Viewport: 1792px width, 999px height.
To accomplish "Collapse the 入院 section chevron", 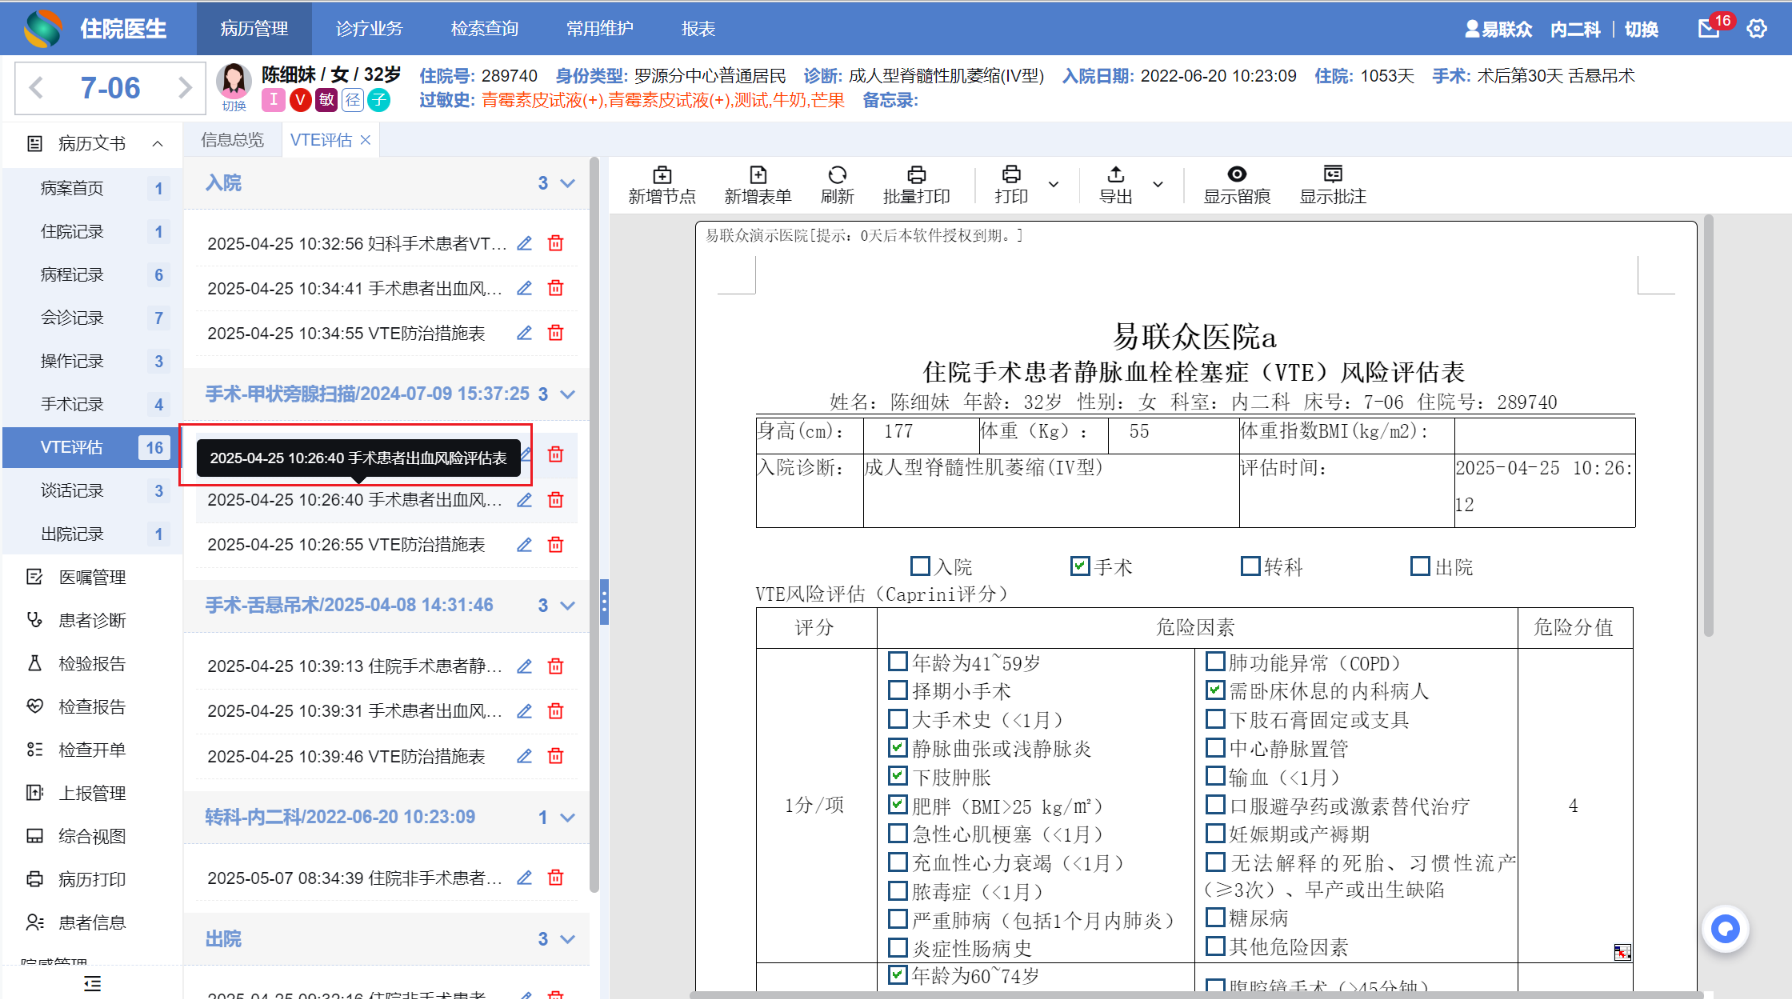I will click(568, 183).
